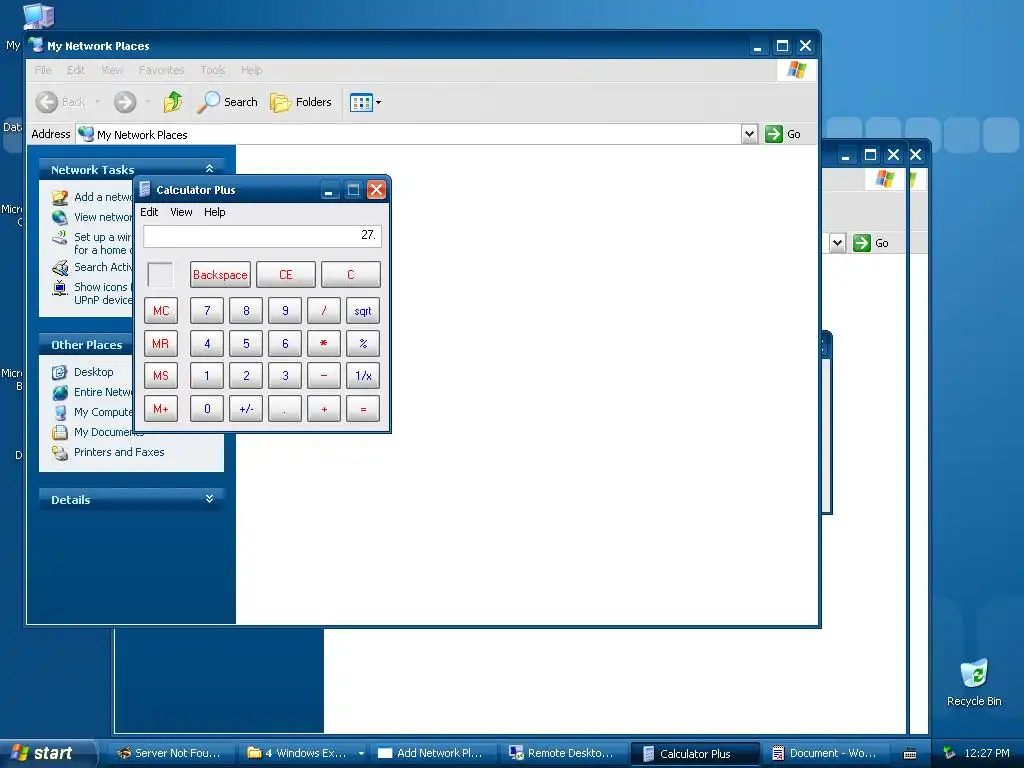Viewport: 1024px width, 768px height.
Task: Click the Go button in My Network Places
Action: click(783, 134)
